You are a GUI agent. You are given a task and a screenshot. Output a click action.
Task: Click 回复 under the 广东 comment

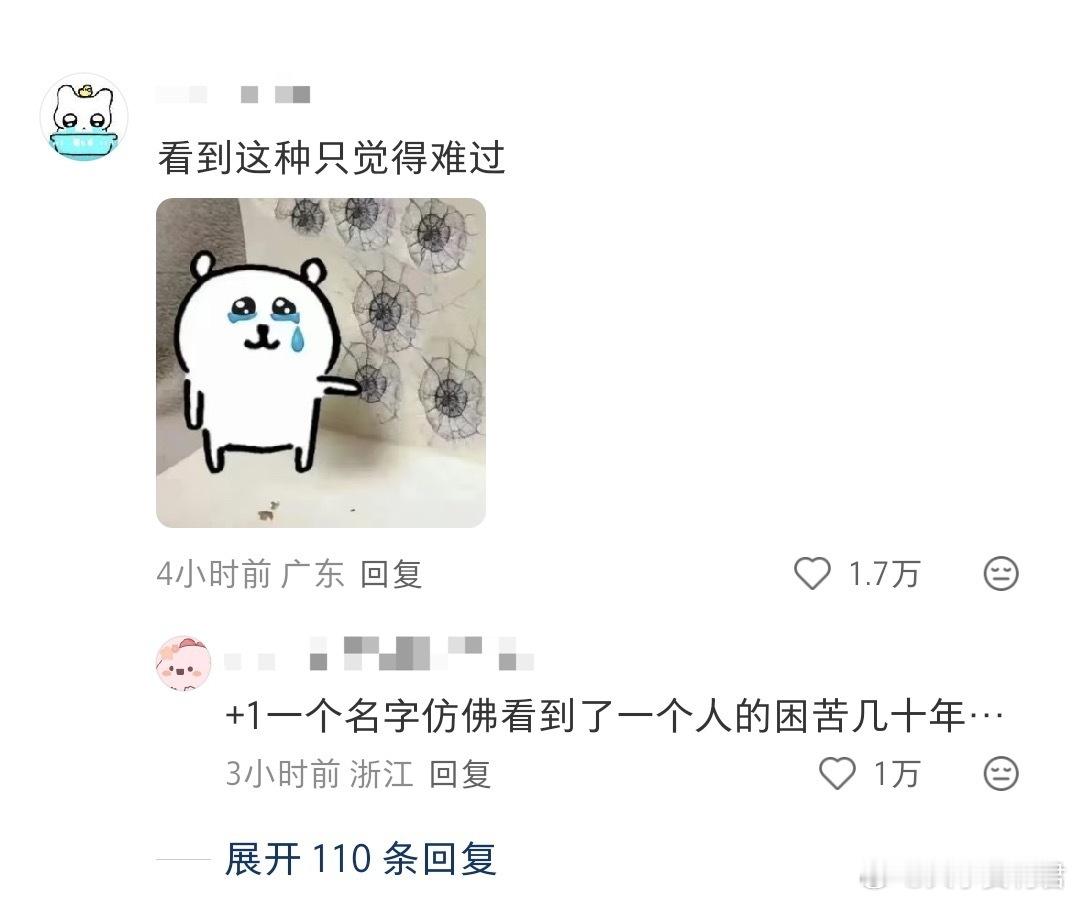391,574
